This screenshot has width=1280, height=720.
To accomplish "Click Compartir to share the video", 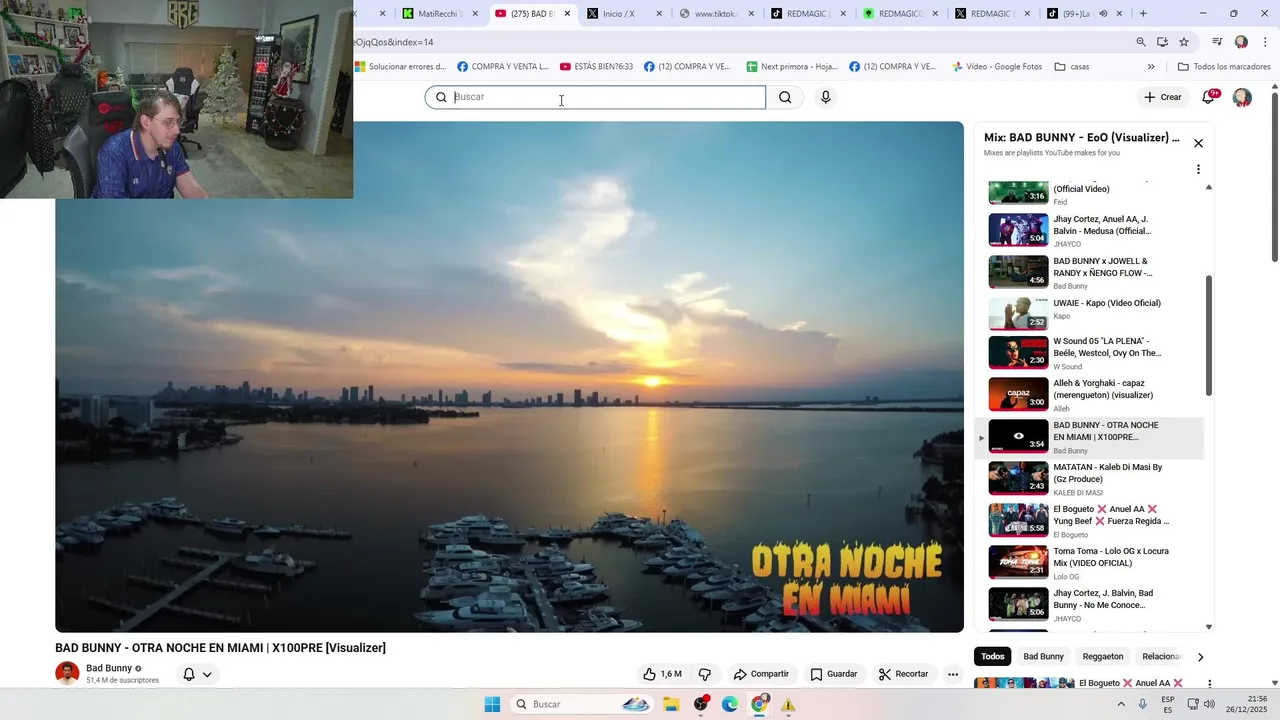I will (761, 674).
